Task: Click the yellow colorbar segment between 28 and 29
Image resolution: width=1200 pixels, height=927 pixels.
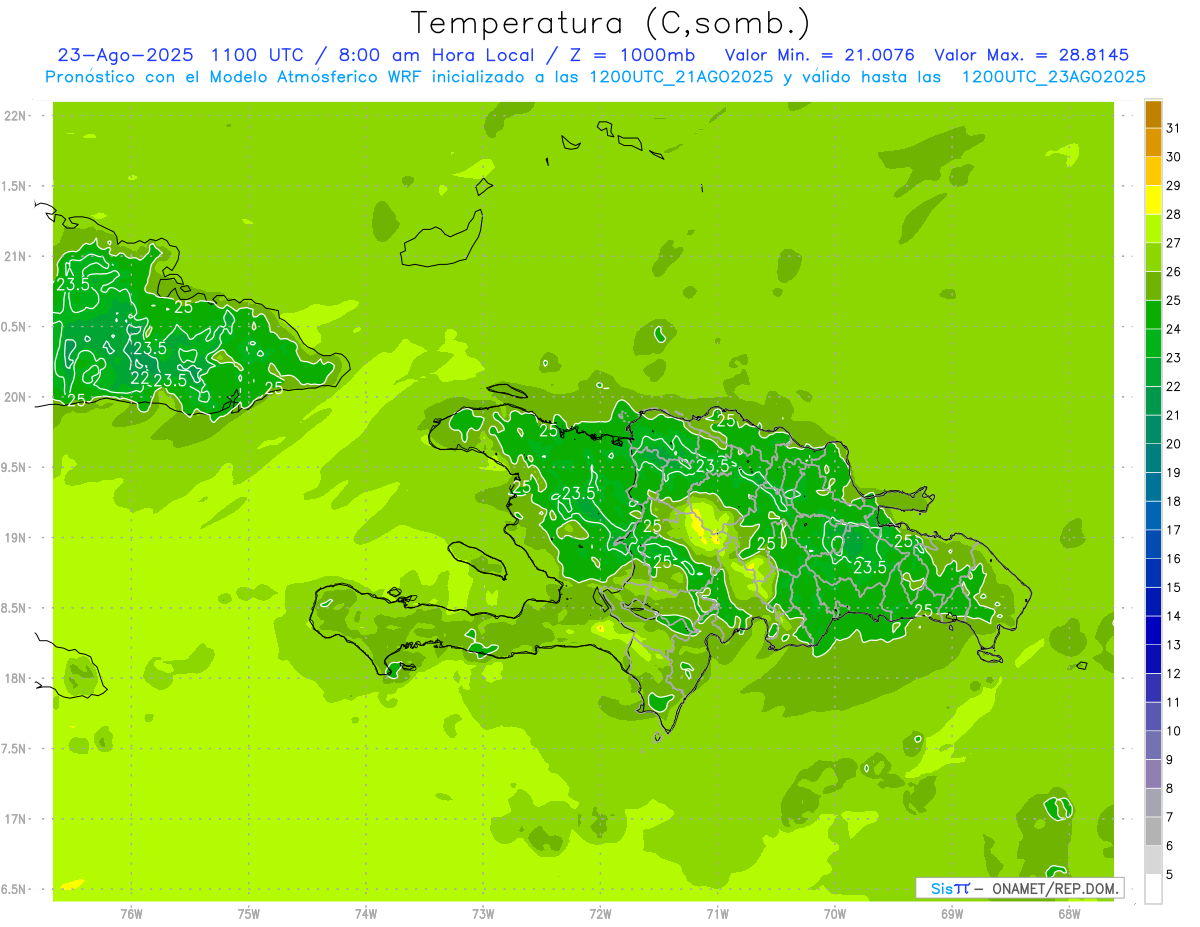Action: click(1153, 200)
